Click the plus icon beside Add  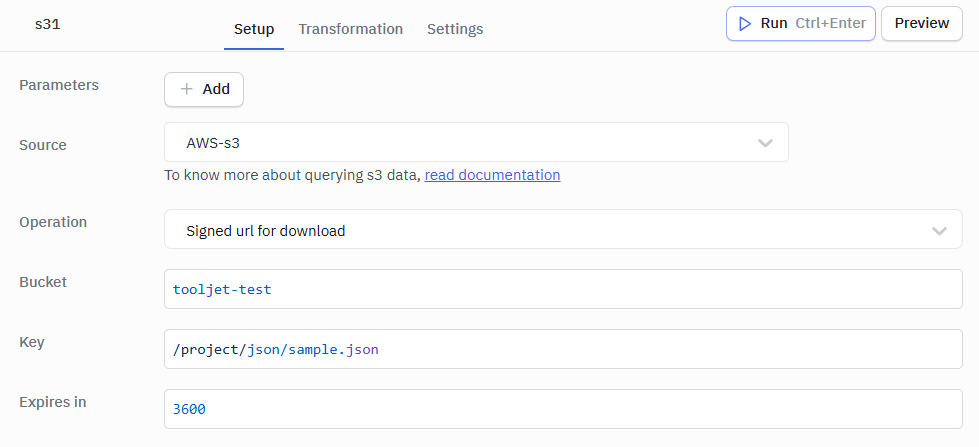click(186, 89)
